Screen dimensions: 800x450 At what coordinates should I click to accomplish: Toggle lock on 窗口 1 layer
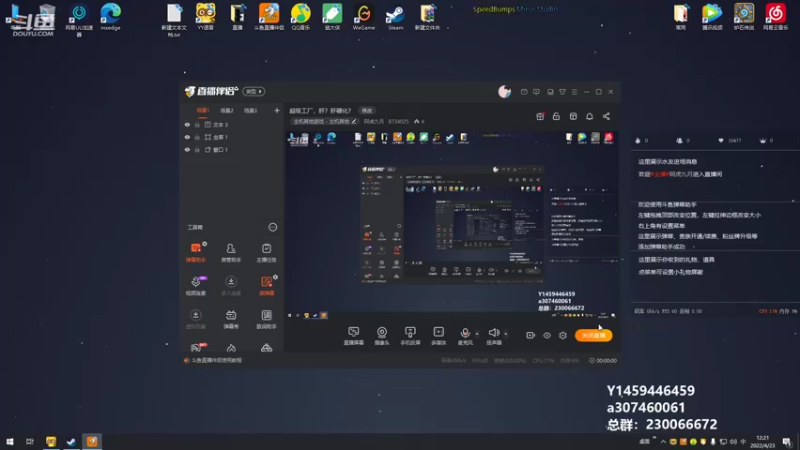[x=197, y=150]
